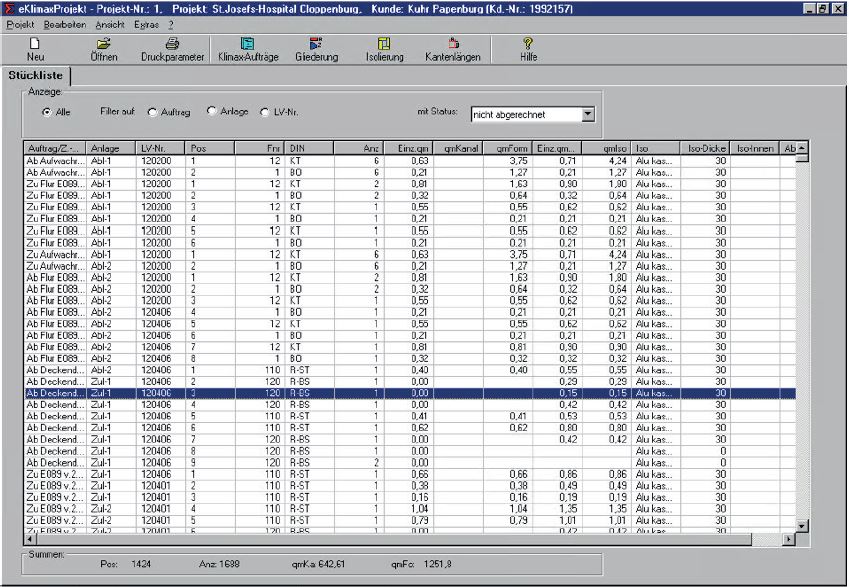The width and height of the screenshot is (849, 587).
Task: Click the Neu toolbar icon
Action: 35,44
